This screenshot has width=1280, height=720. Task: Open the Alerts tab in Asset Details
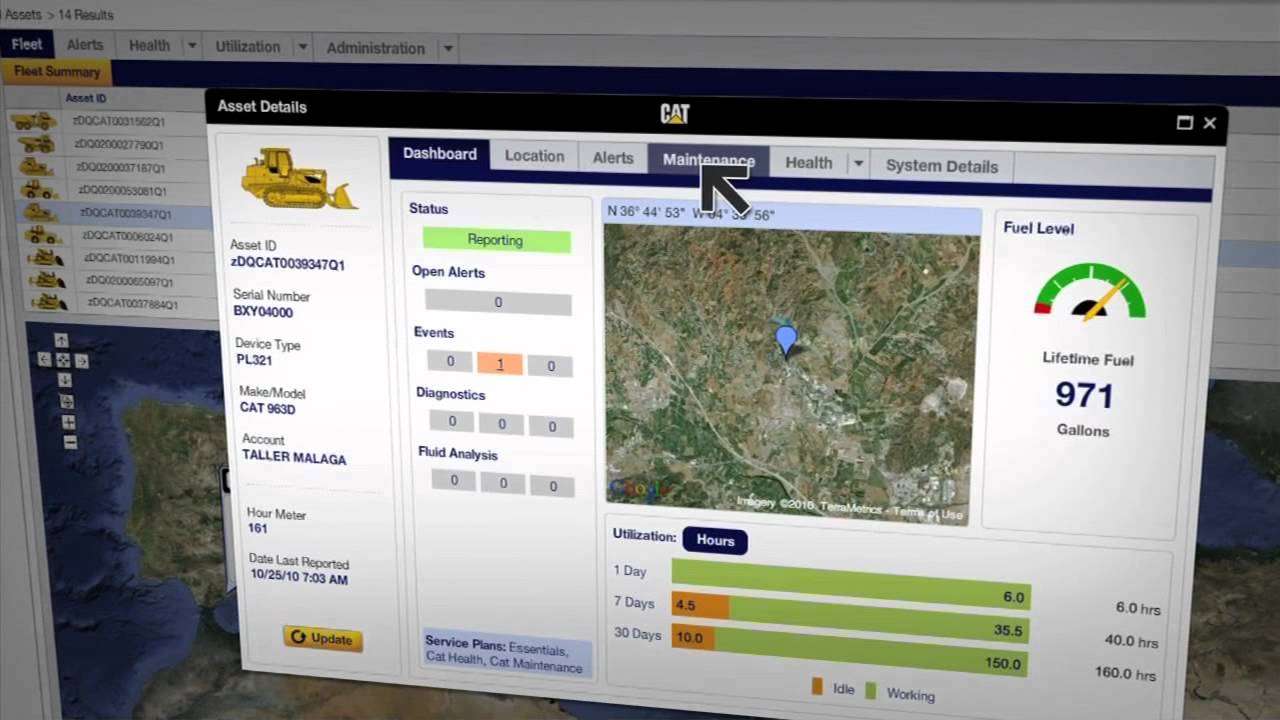613,158
